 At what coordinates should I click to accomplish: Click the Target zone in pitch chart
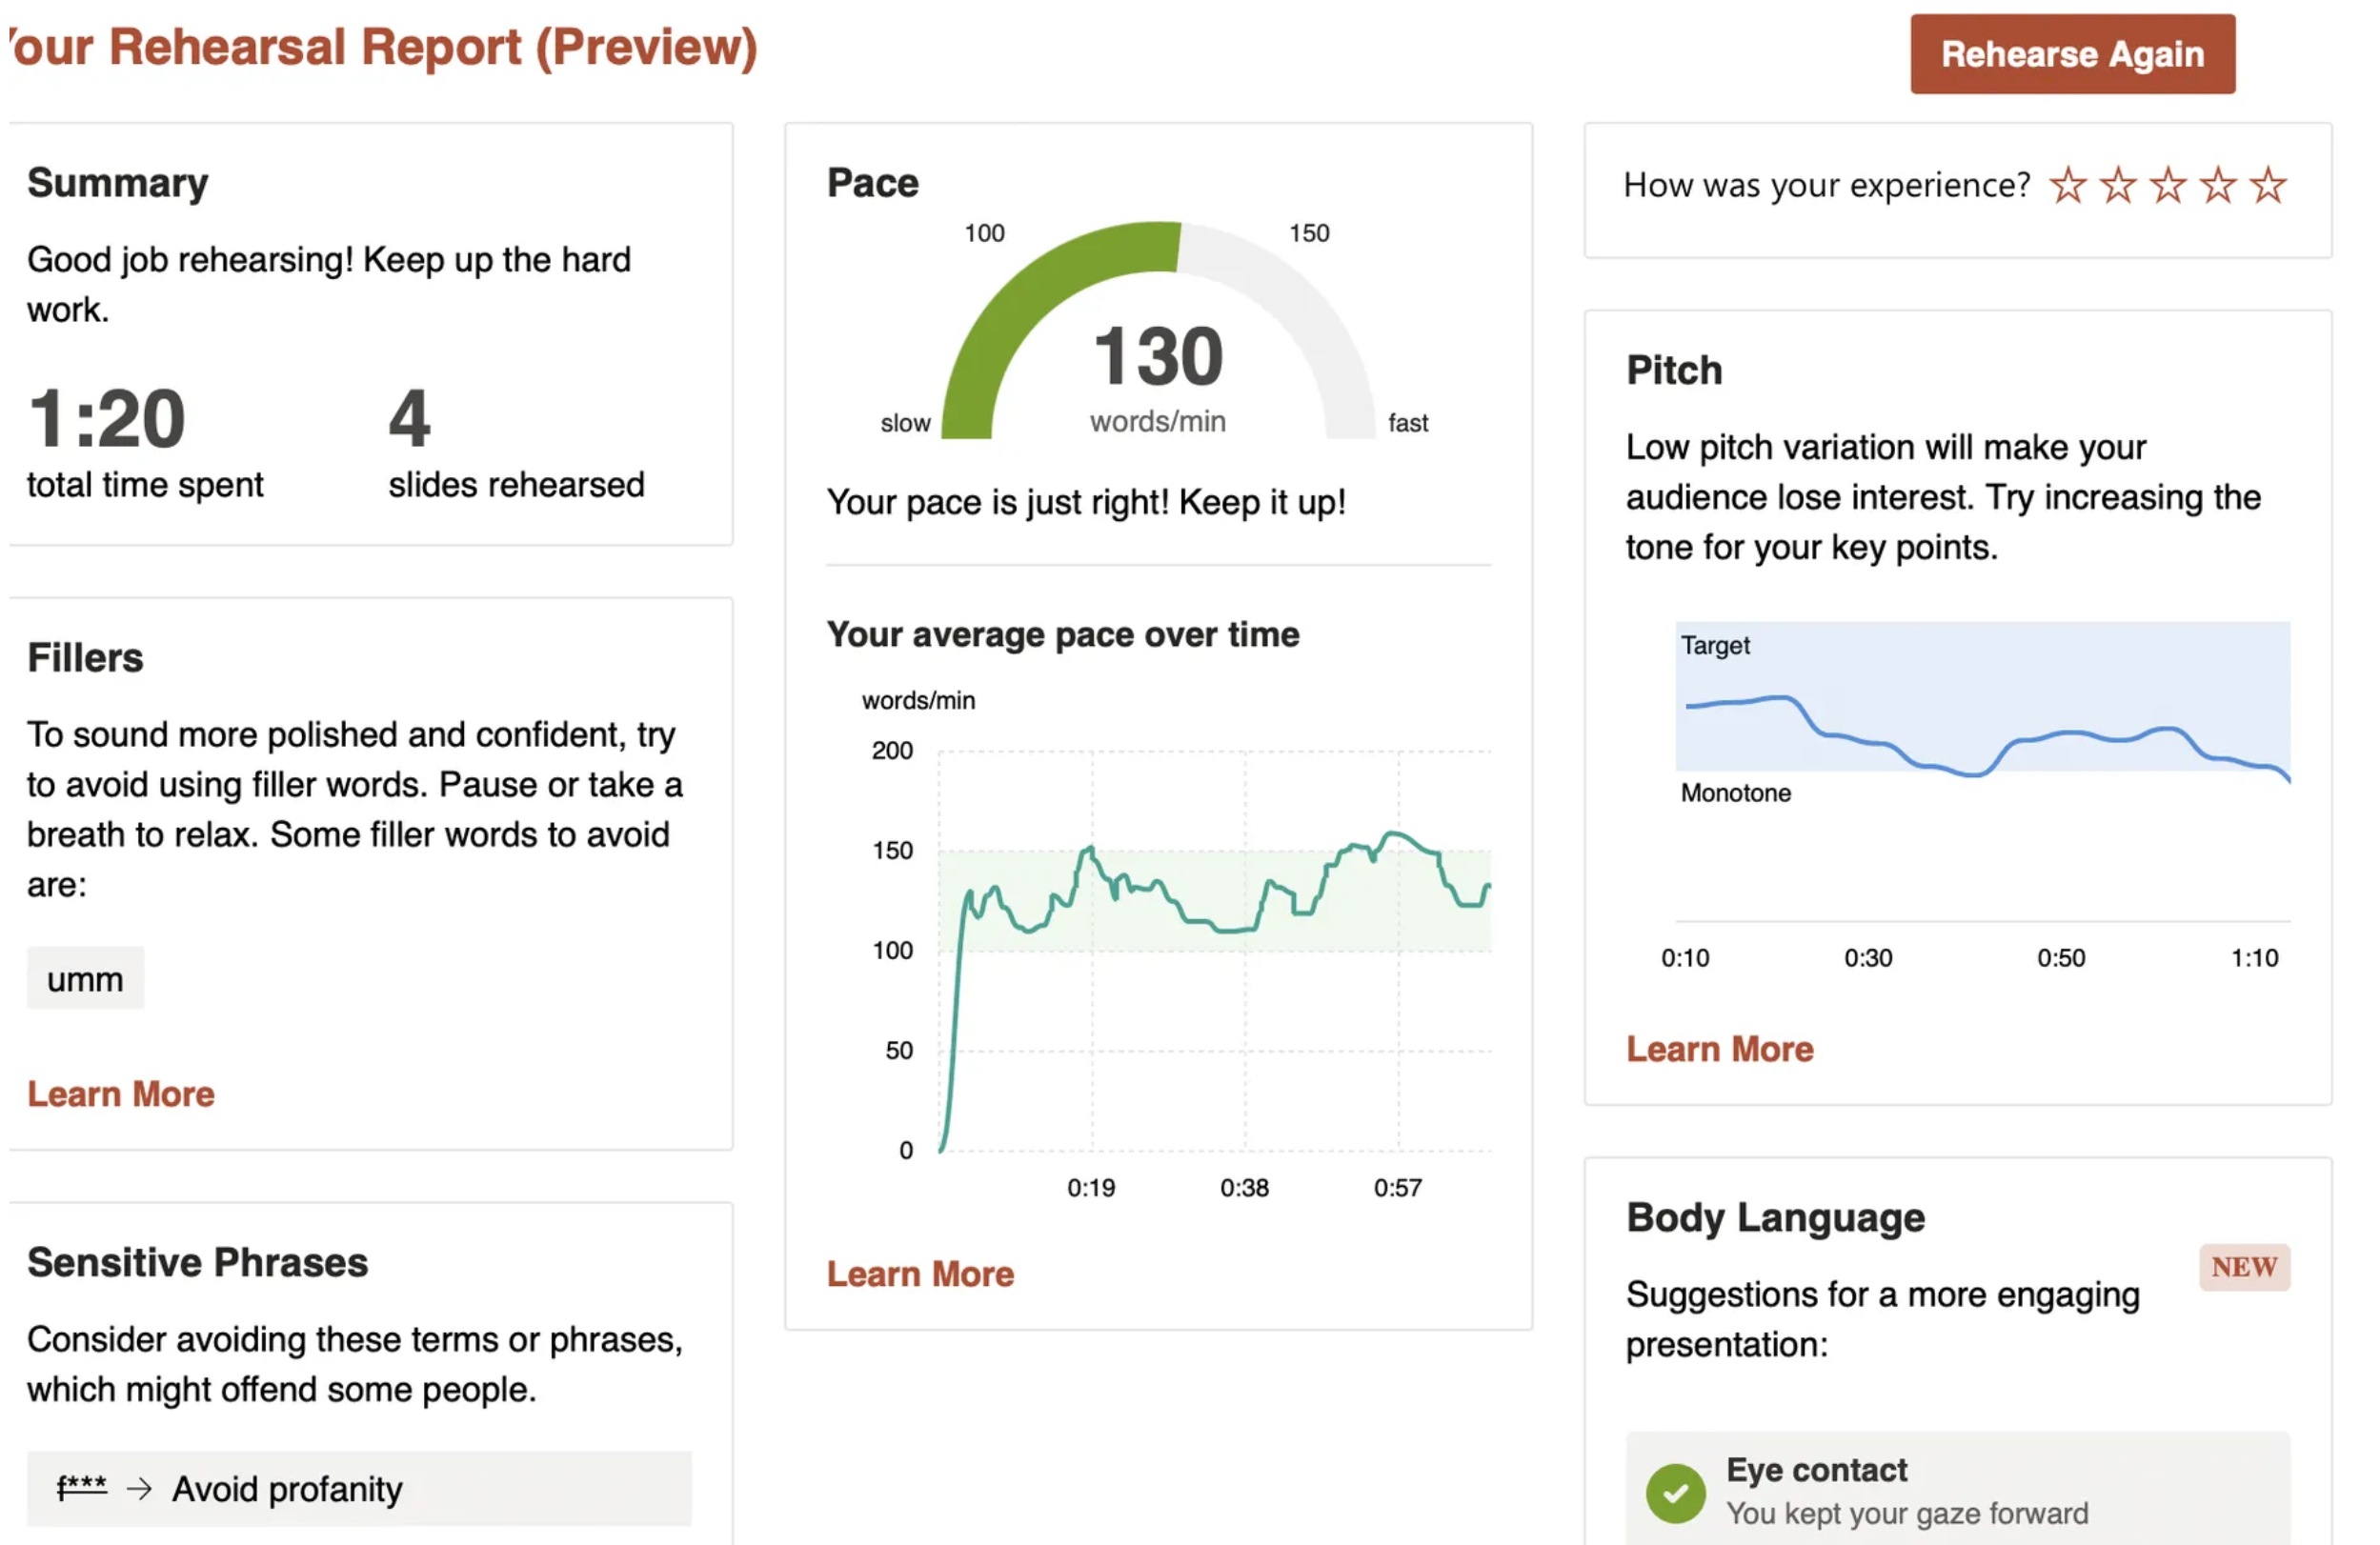pyautogui.click(x=1983, y=696)
